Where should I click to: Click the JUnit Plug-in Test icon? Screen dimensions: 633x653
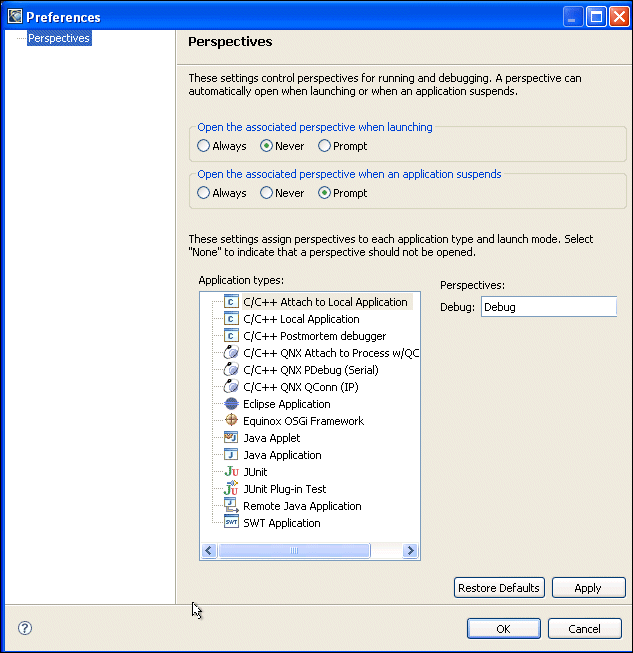tap(231, 489)
